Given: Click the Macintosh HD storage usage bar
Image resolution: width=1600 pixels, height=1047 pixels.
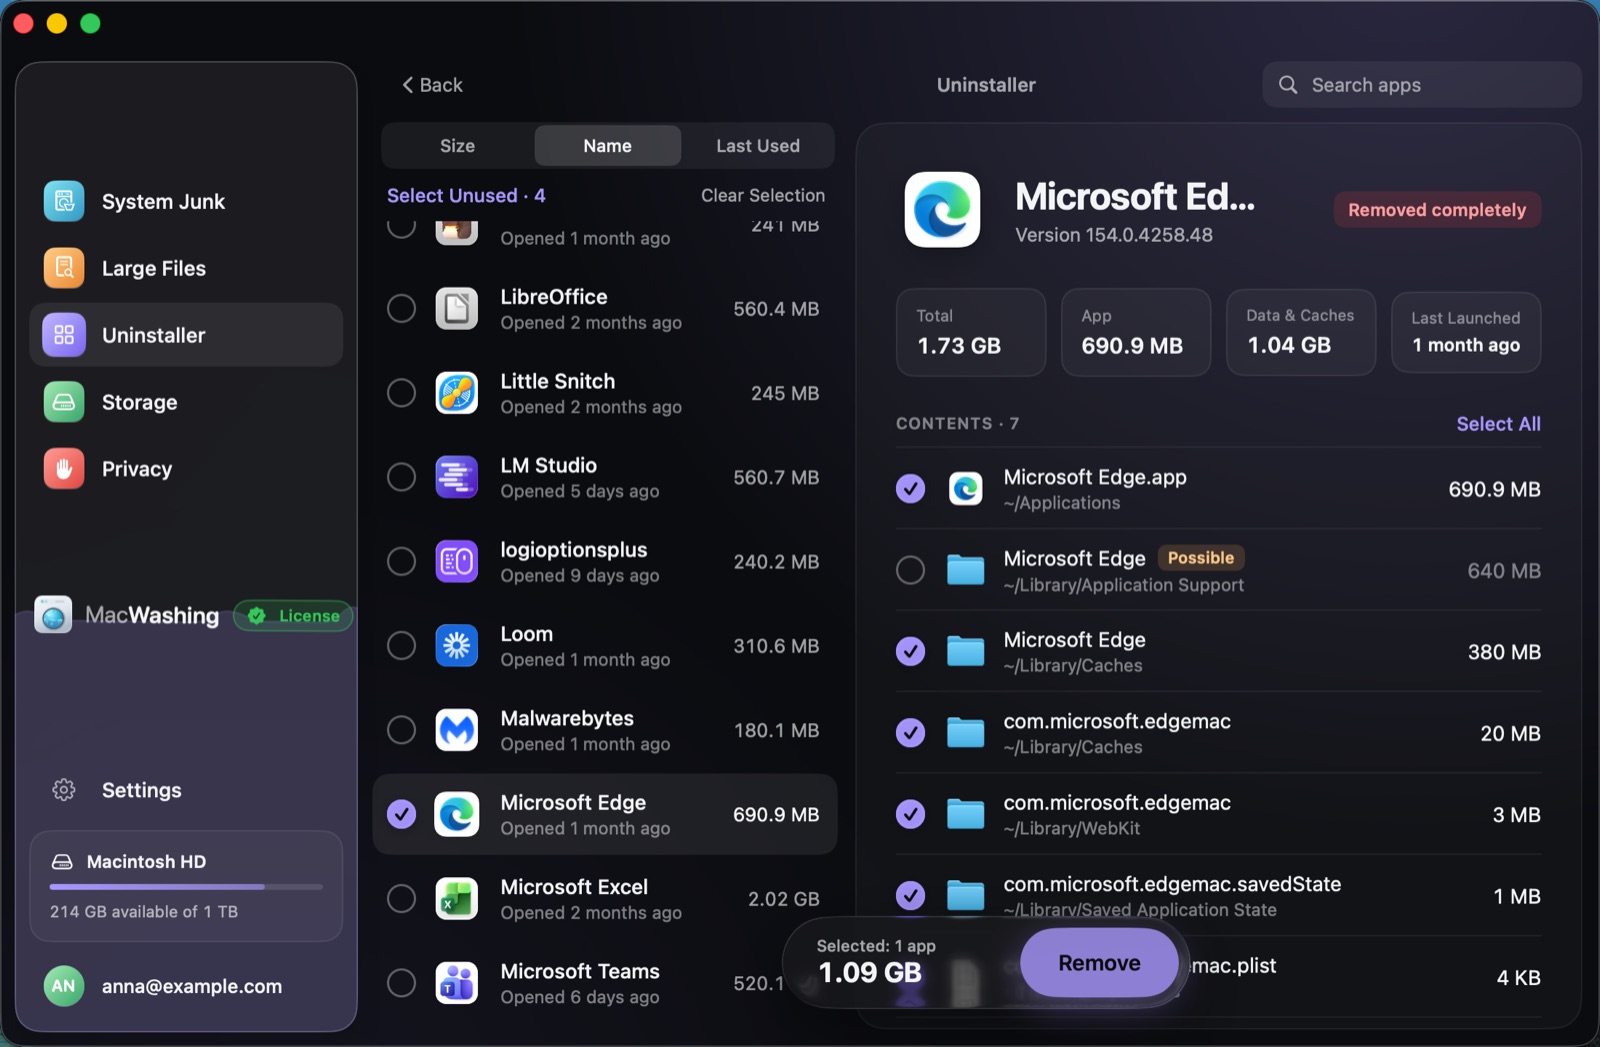Looking at the screenshot, I should click(x=186, y=886).
